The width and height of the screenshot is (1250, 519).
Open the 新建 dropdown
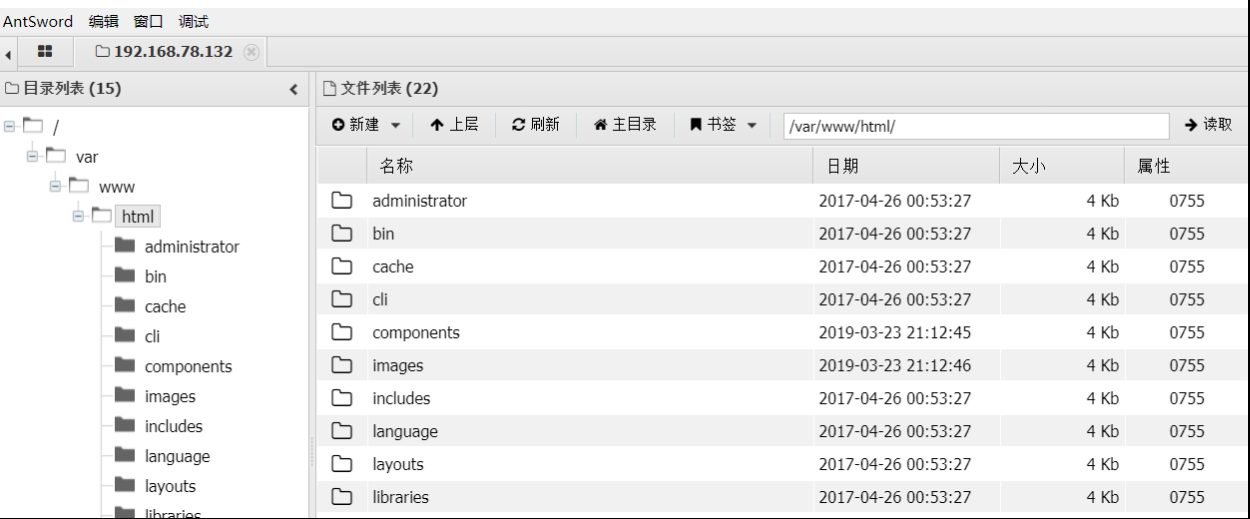tap(366, 125)
